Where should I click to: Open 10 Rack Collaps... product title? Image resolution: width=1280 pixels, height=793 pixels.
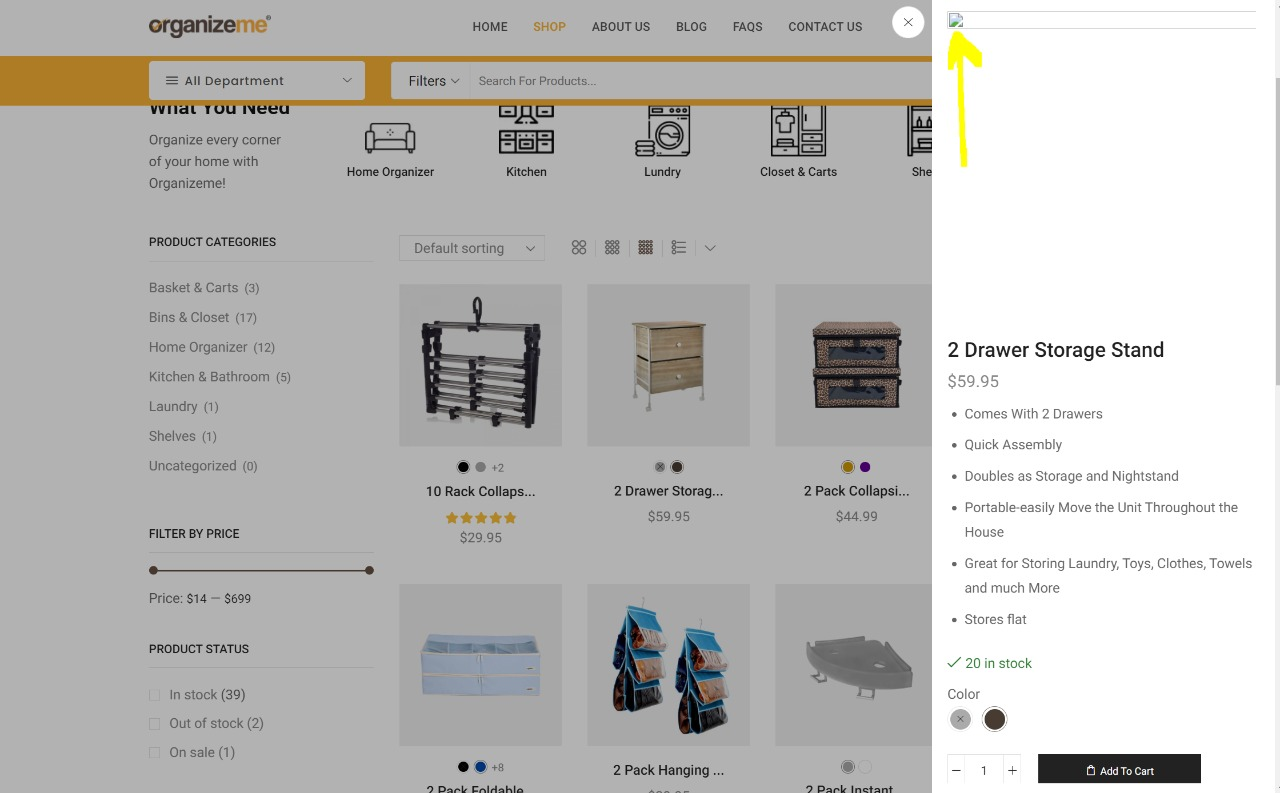pyautogui.click(x=480, y=491)
